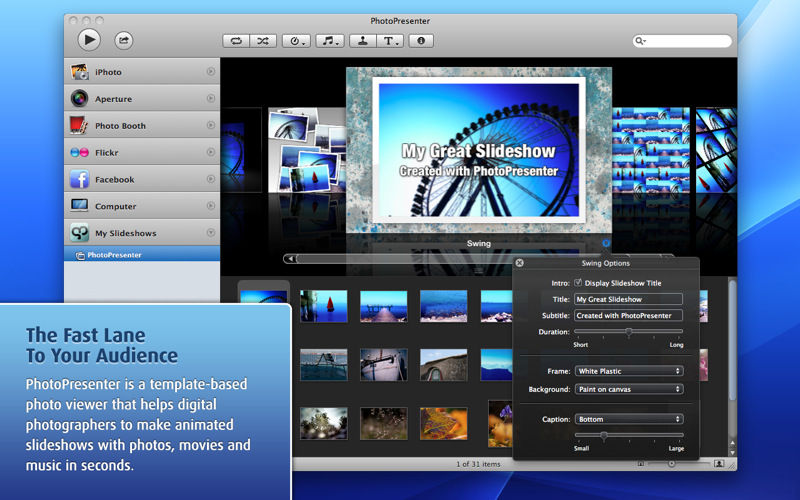Click the Title field 'My Great Slideshow'
Screen dimensions: 800x500
point(628,299)
